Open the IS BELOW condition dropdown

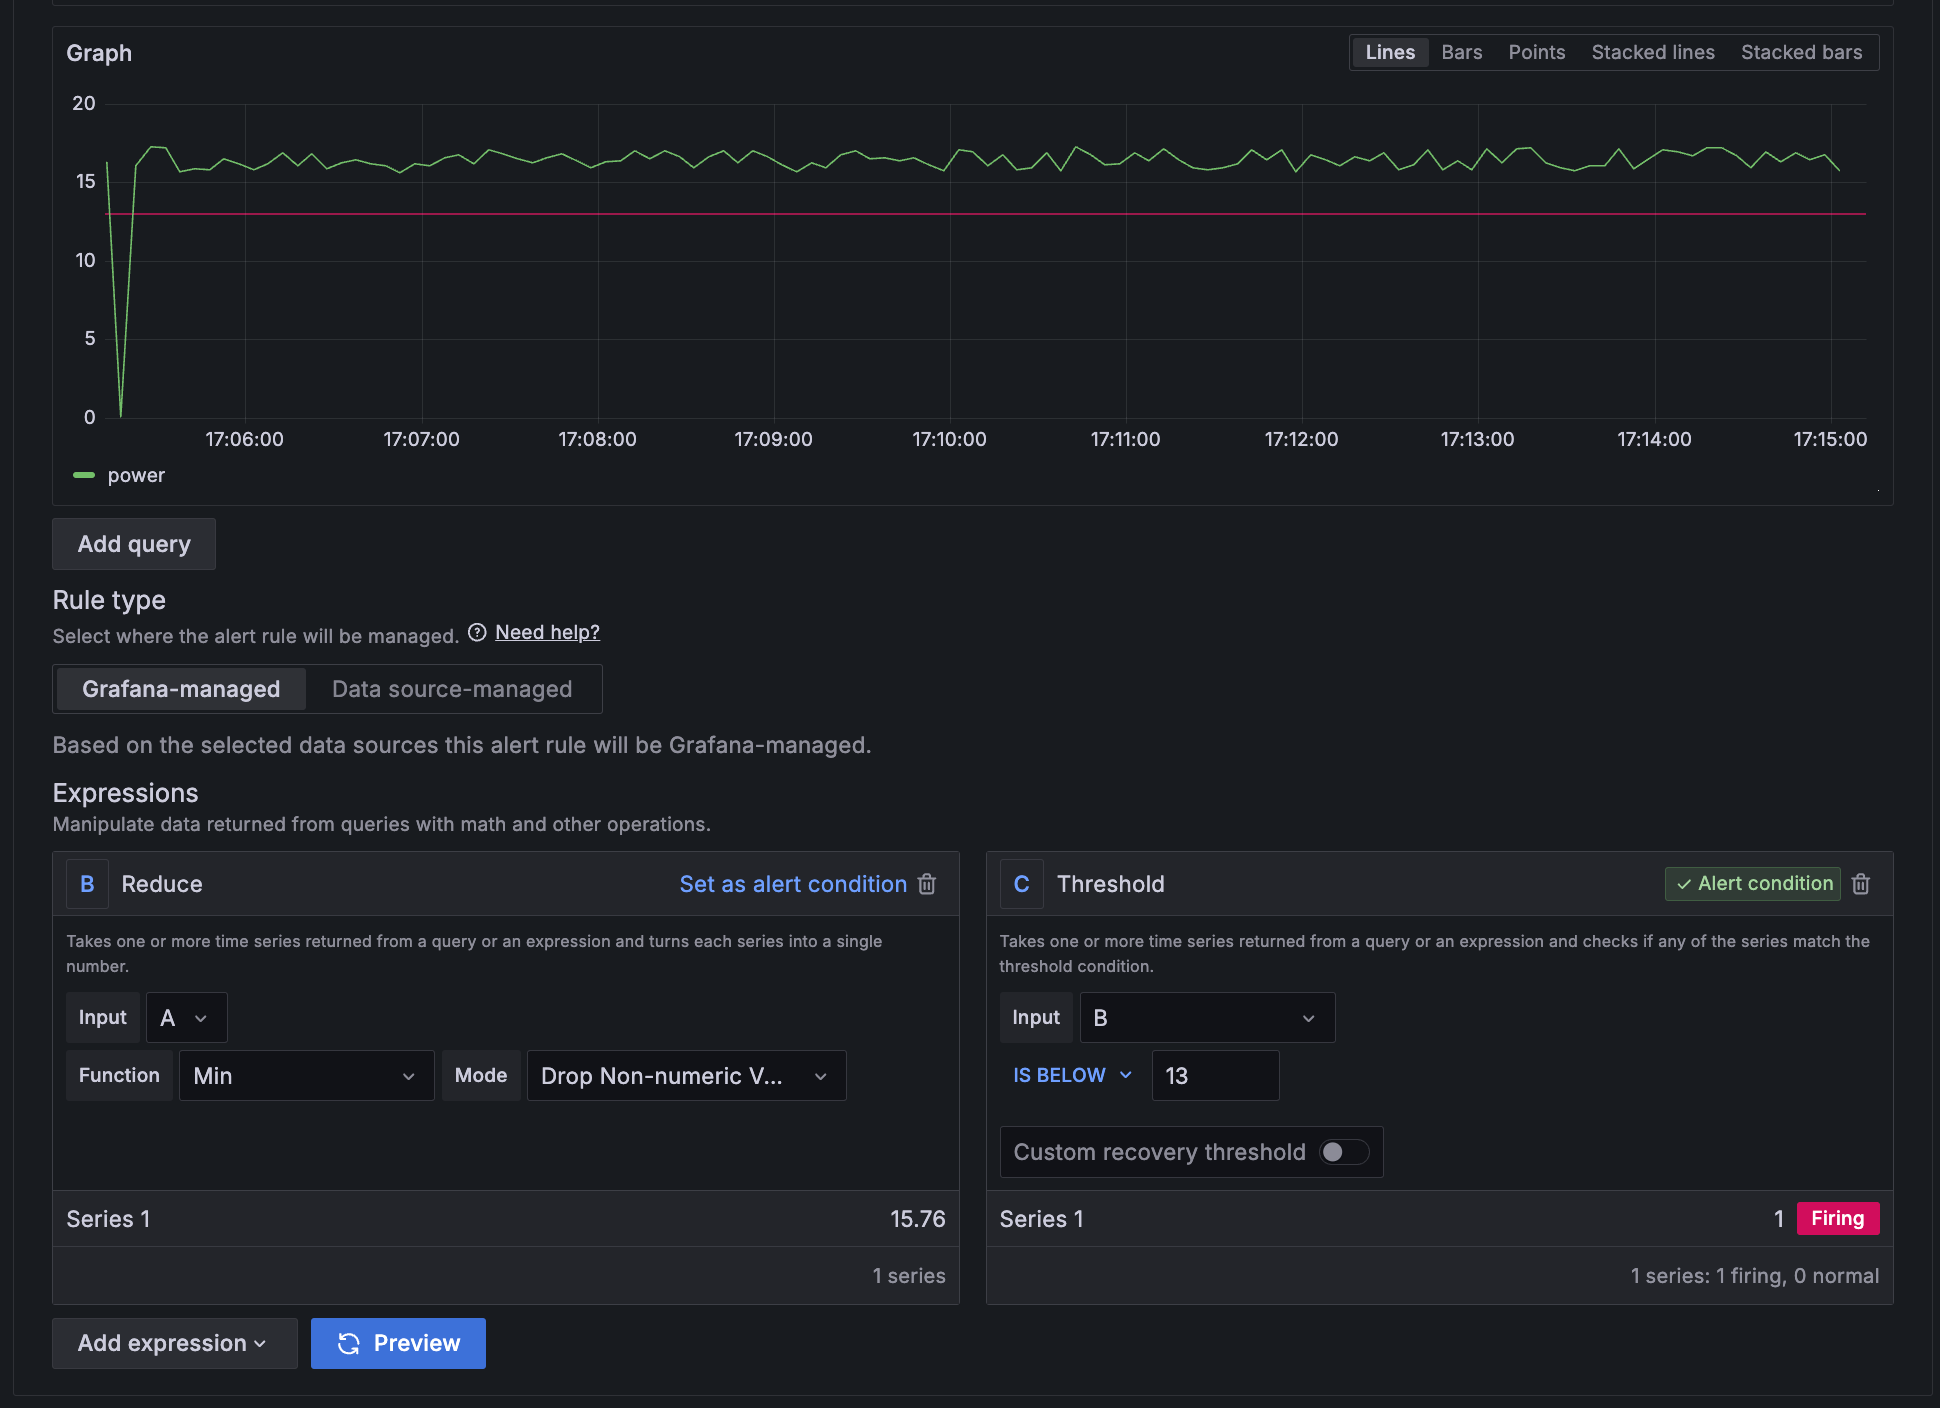coord(1072,1076)
